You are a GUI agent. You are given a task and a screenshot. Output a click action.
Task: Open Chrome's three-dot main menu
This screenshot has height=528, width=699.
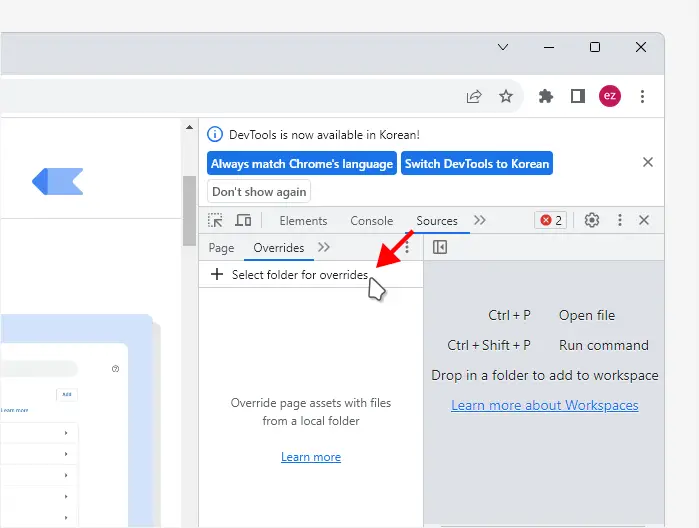click(642, 96)
